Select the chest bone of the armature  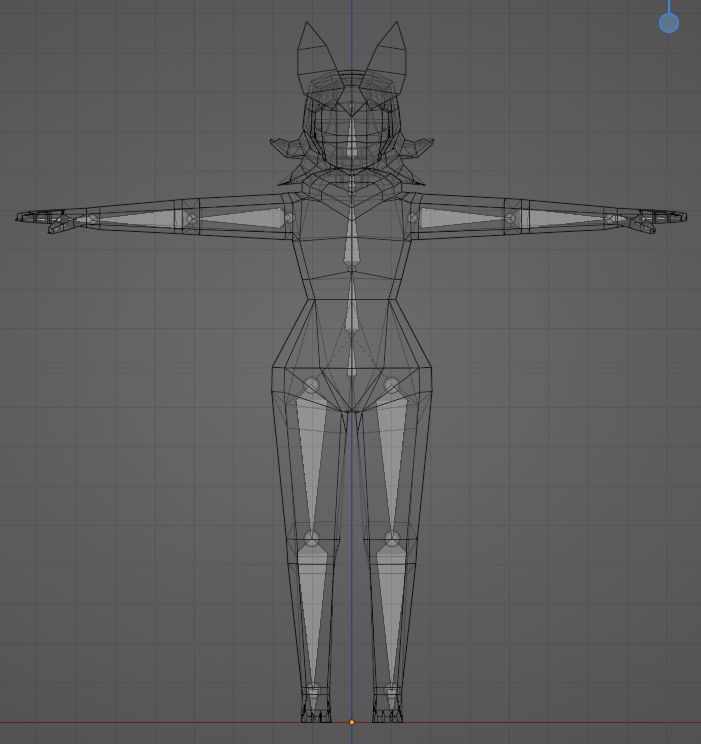(352, 237)
